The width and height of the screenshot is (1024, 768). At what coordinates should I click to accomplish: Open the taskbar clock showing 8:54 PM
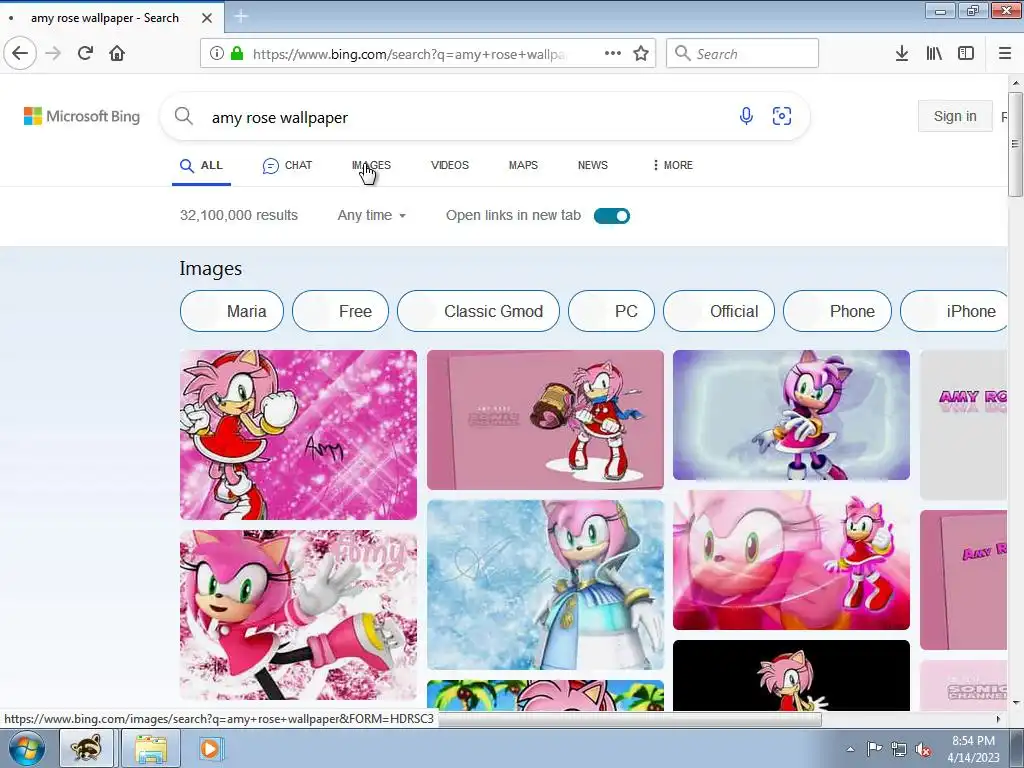pos(973,749)
